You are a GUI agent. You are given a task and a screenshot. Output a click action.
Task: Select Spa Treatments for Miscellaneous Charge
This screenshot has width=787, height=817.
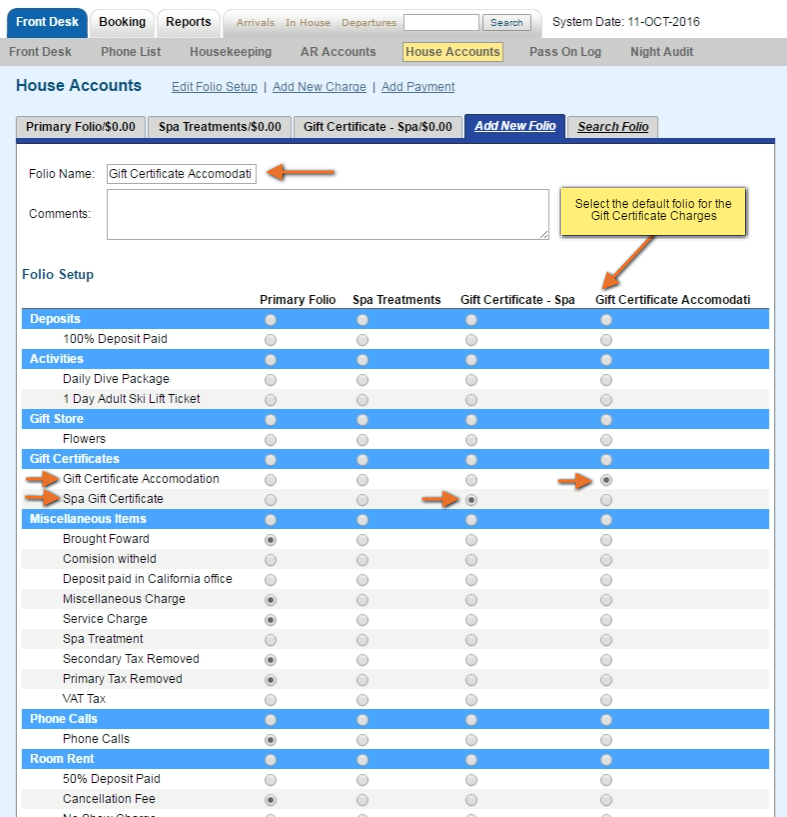[362, 600]
